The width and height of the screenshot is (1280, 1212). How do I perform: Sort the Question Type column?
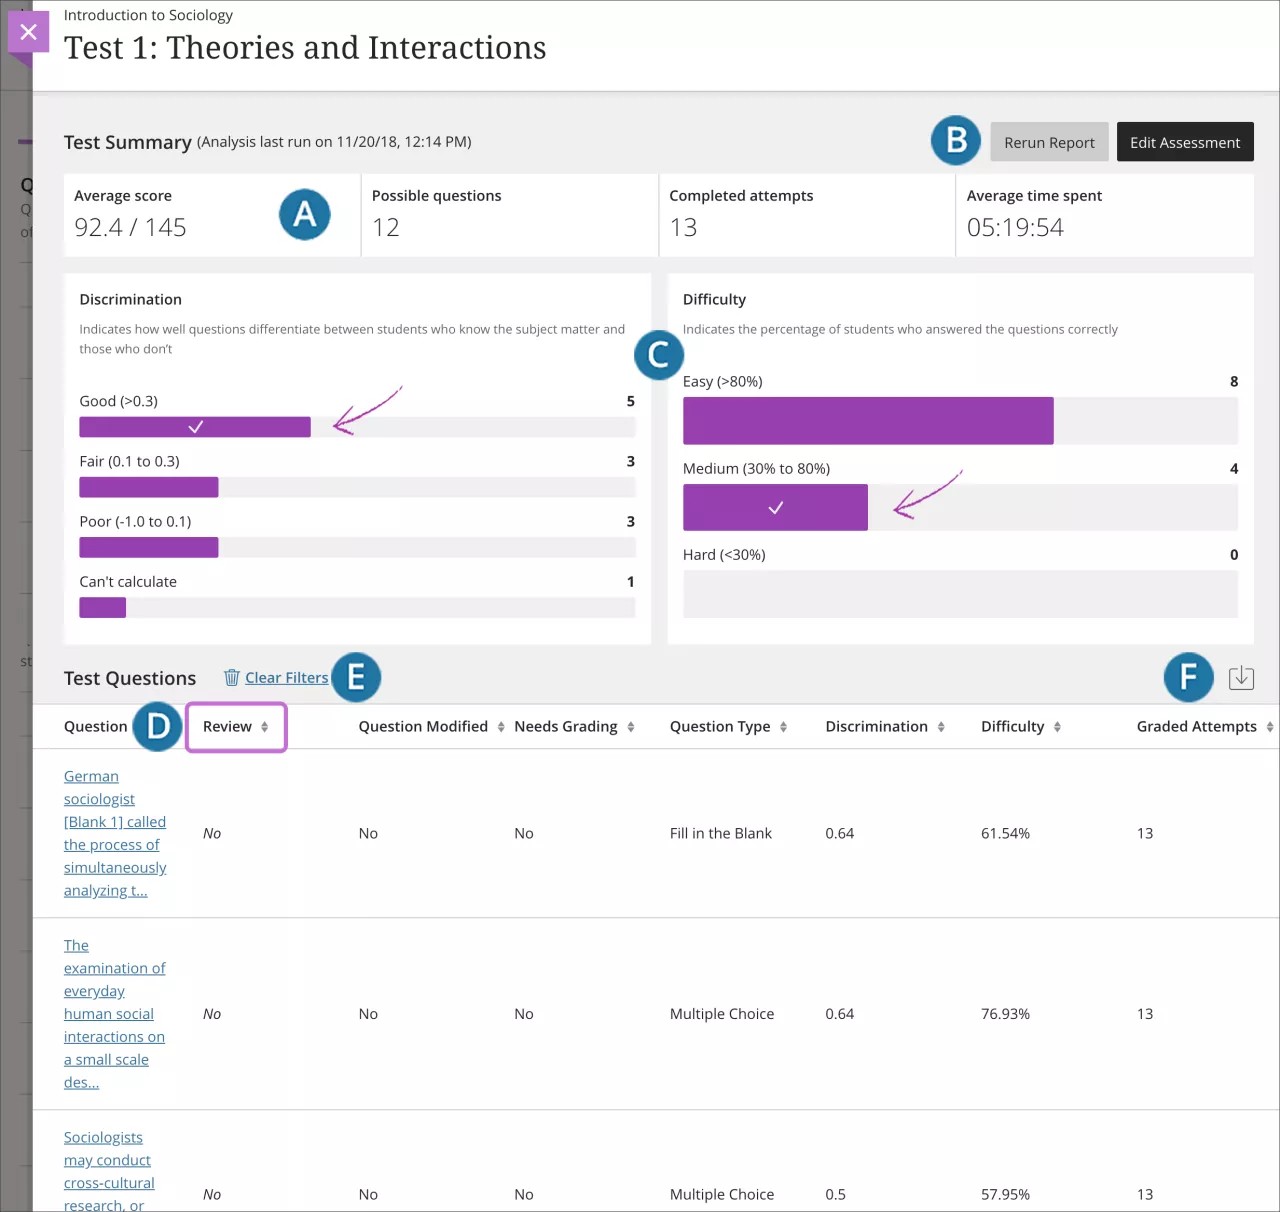coord(783,727)
